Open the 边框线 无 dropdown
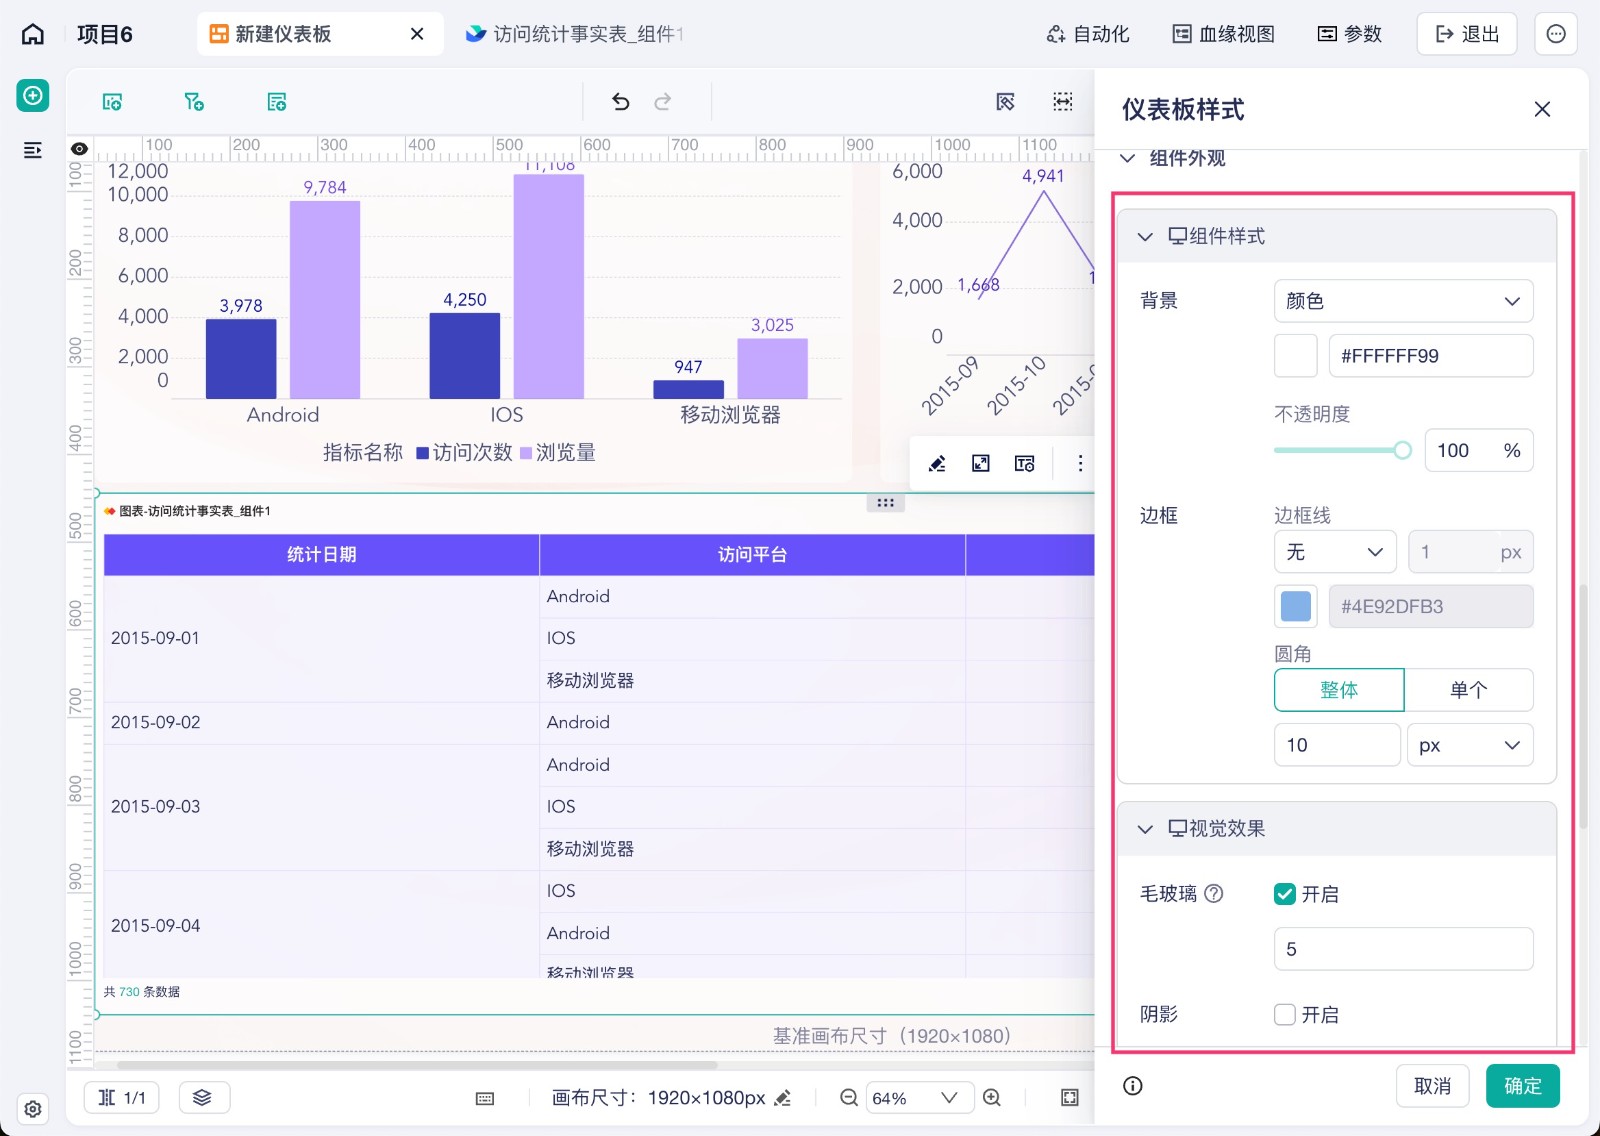 tap(1335, 552)
